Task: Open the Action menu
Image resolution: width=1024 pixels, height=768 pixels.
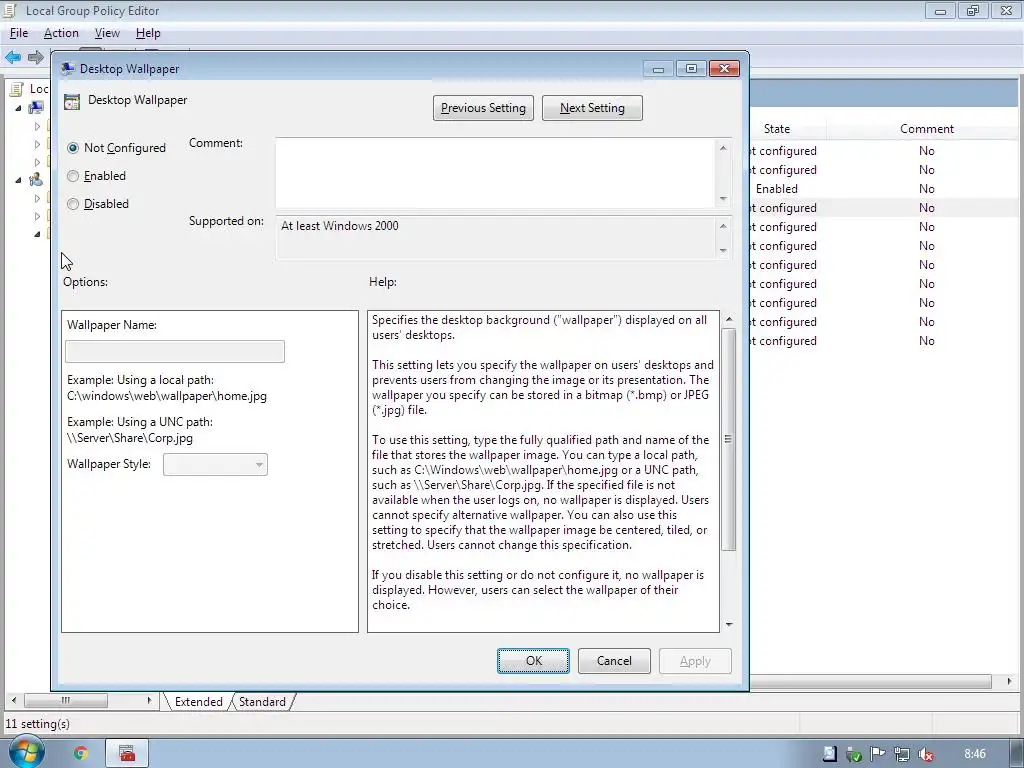Action: (x=61, y=33)
